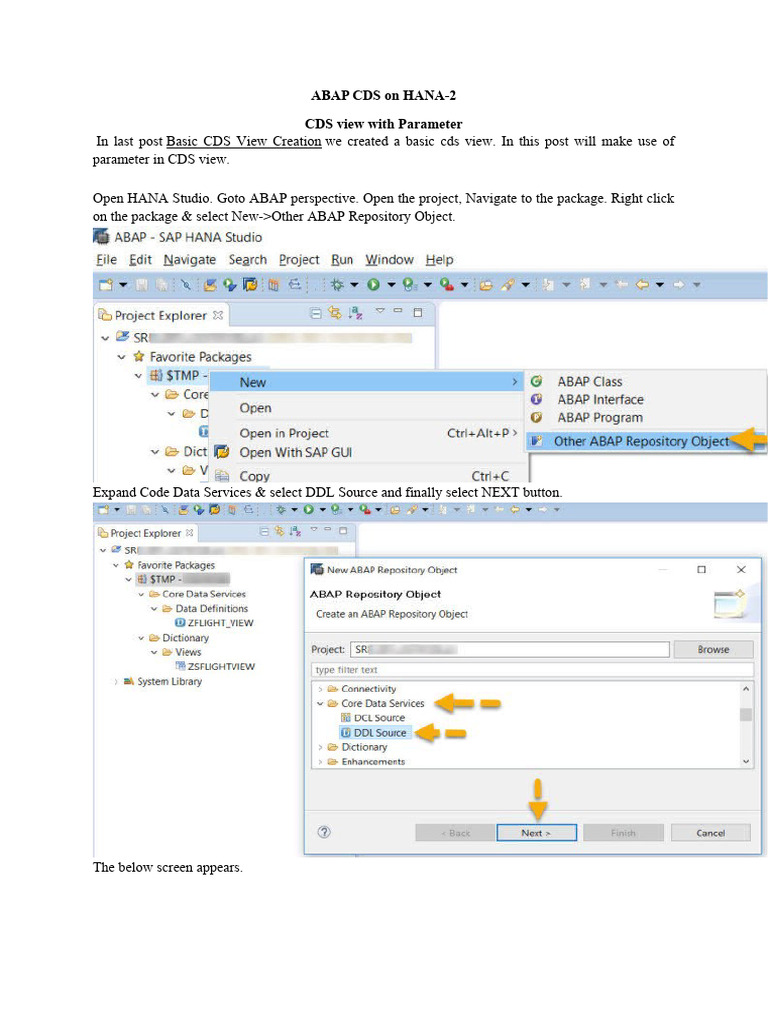Click Collapse All in ABAP - SAP HANA Studio Project Explorer

315,313
